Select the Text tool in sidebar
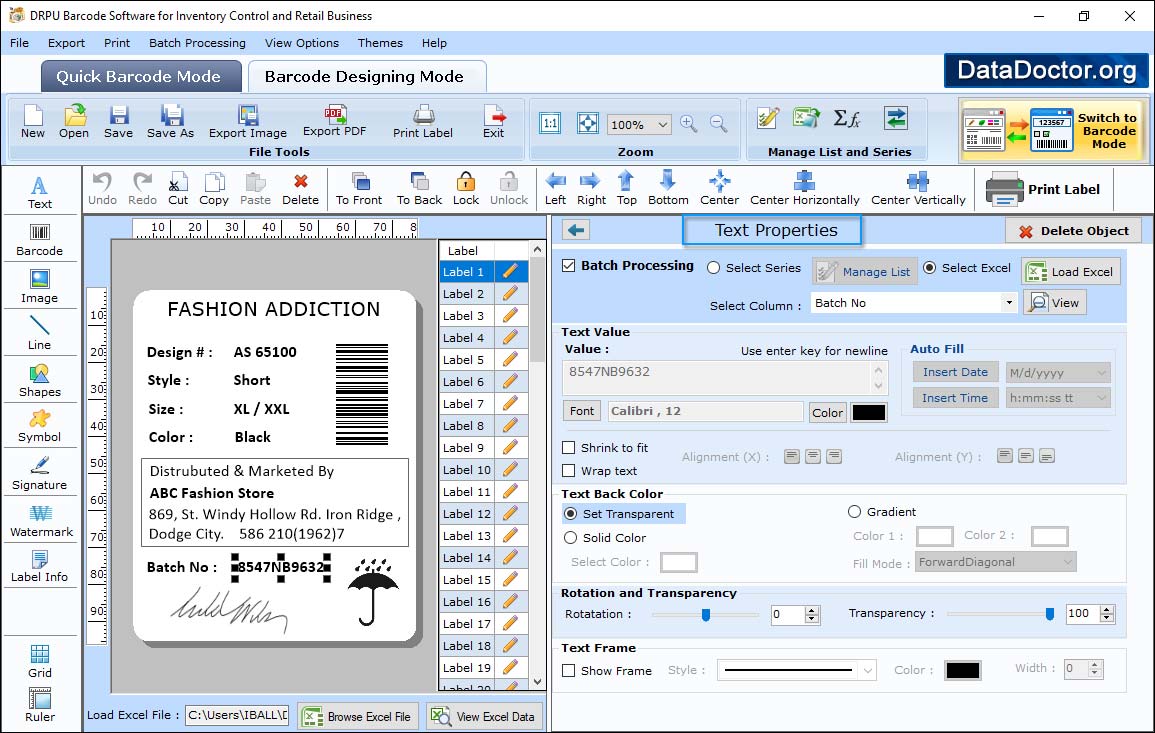 40,192
